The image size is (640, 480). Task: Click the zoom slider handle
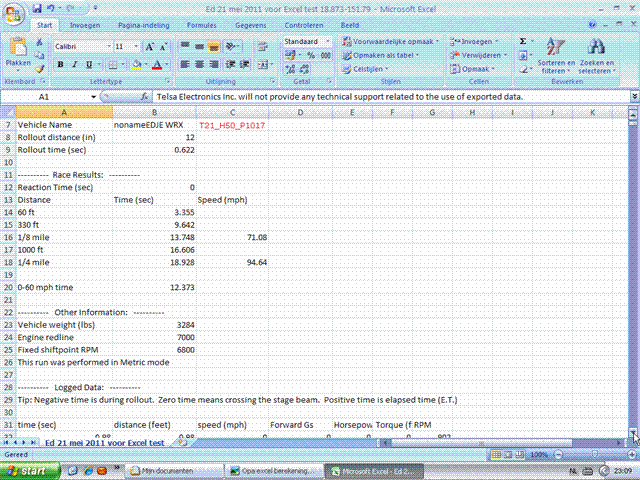point(594,454)
